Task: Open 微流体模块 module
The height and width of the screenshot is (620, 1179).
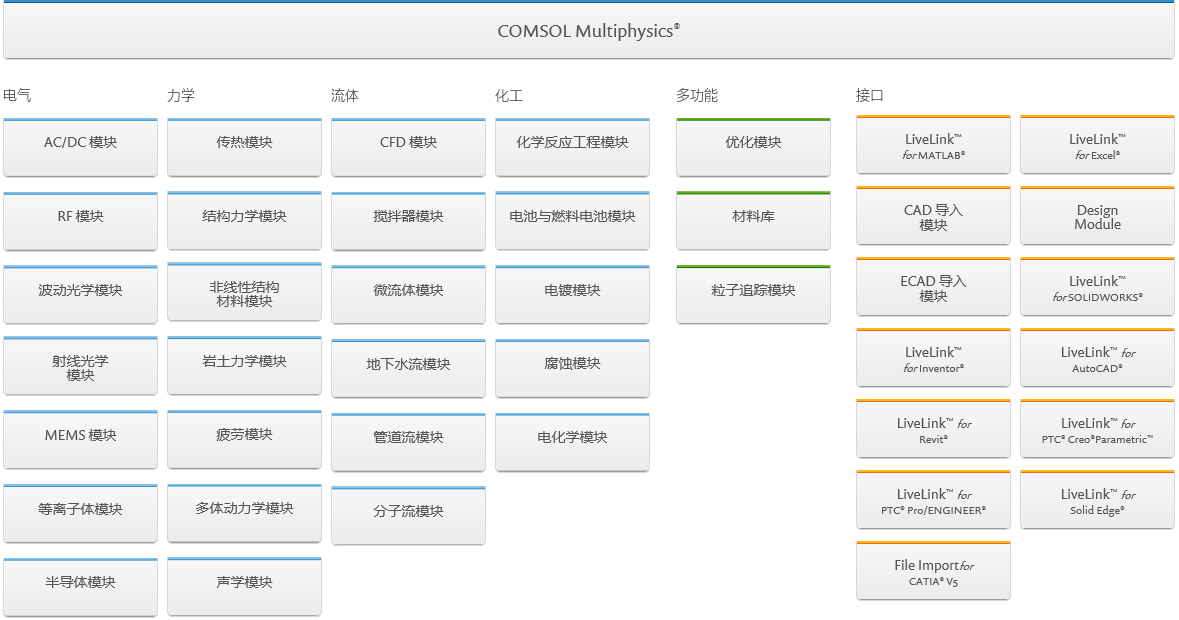Action: pos(408,291)
